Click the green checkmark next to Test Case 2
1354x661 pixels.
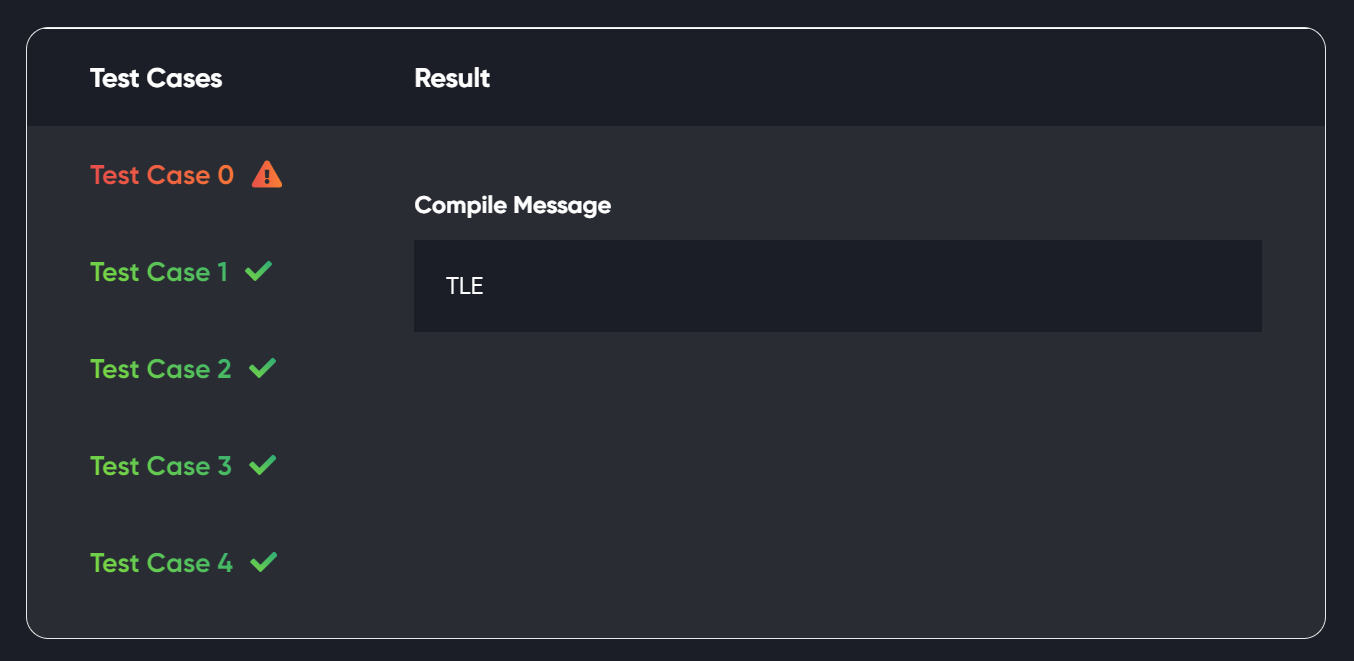click(x=262, y=368)
